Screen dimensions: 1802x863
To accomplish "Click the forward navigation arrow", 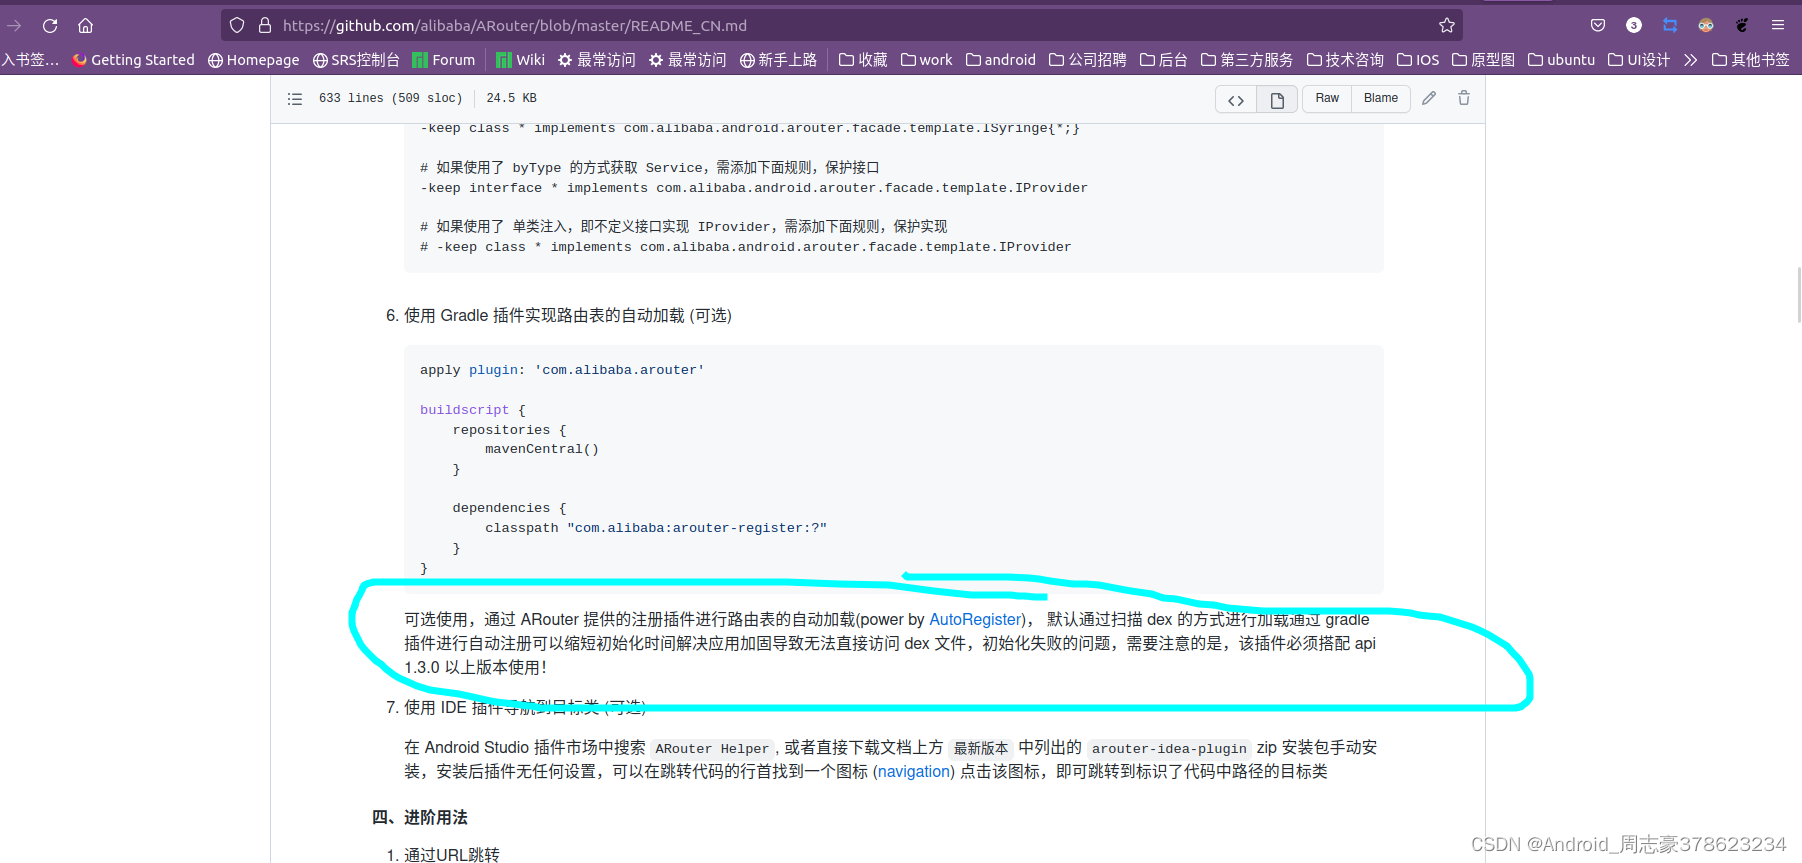I will tap(14, 25).
